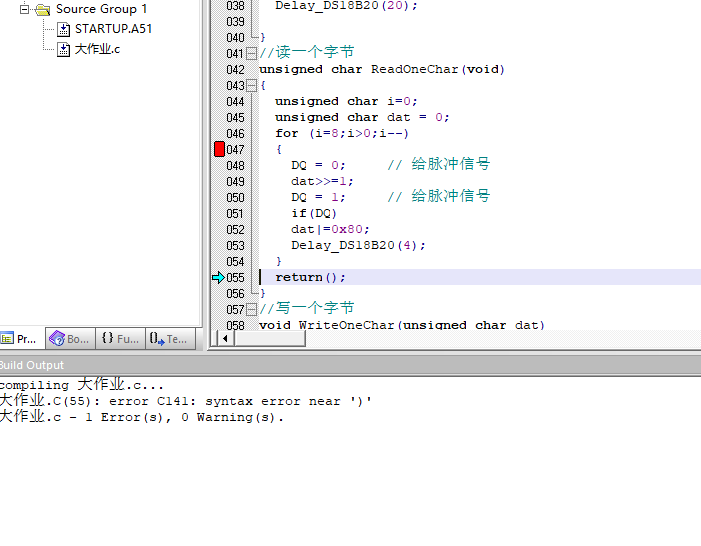Place cursor on the return(); statement
This screenshot has width=701, height=546.
coord(310,277)
